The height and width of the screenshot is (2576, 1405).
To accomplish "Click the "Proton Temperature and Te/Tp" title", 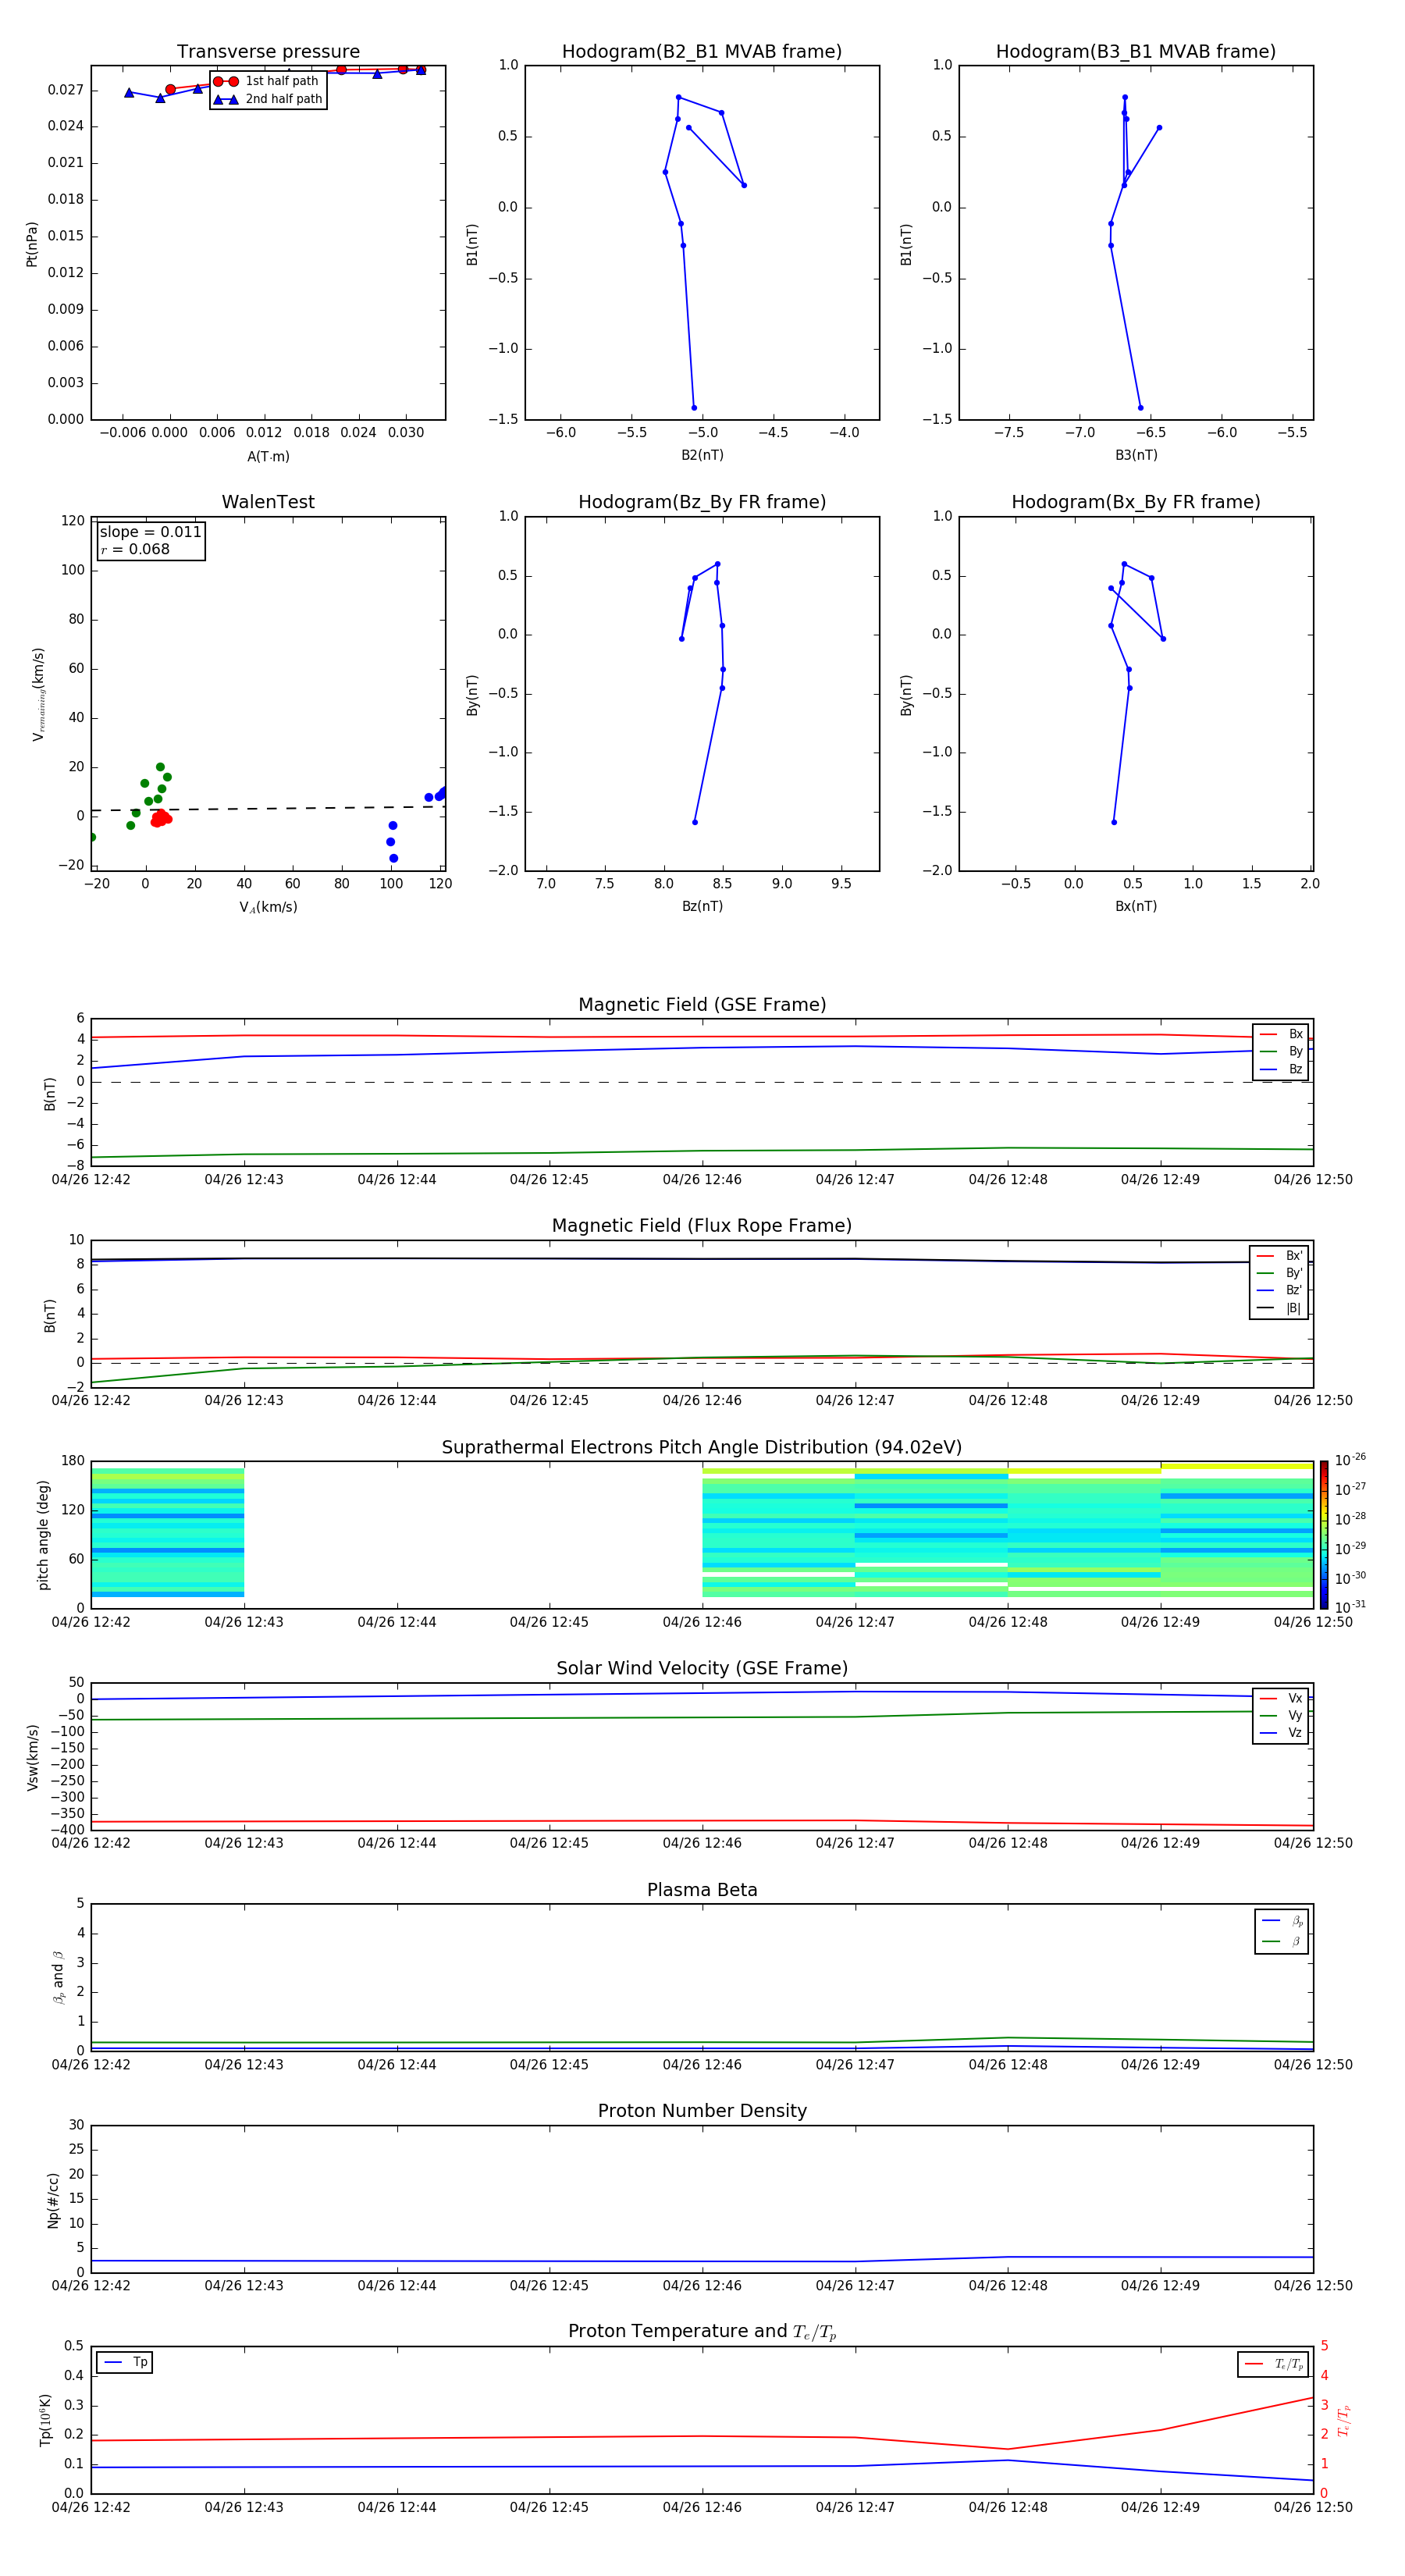I will (x=702, y=2332).
